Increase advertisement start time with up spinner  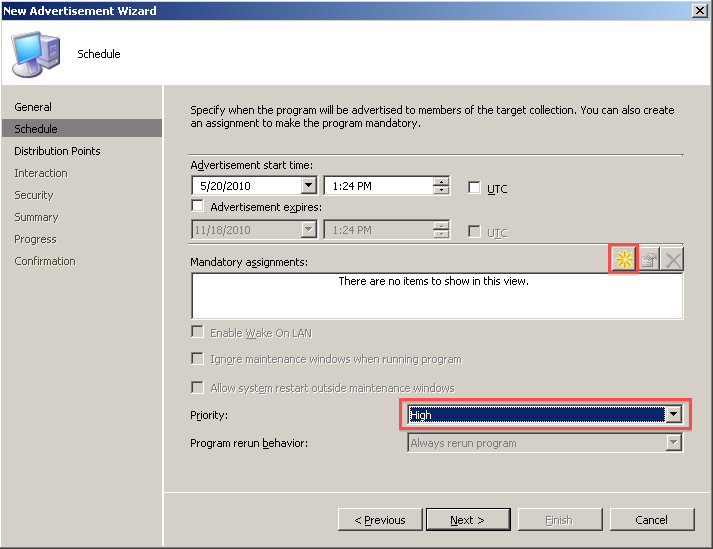click(441, 181)
